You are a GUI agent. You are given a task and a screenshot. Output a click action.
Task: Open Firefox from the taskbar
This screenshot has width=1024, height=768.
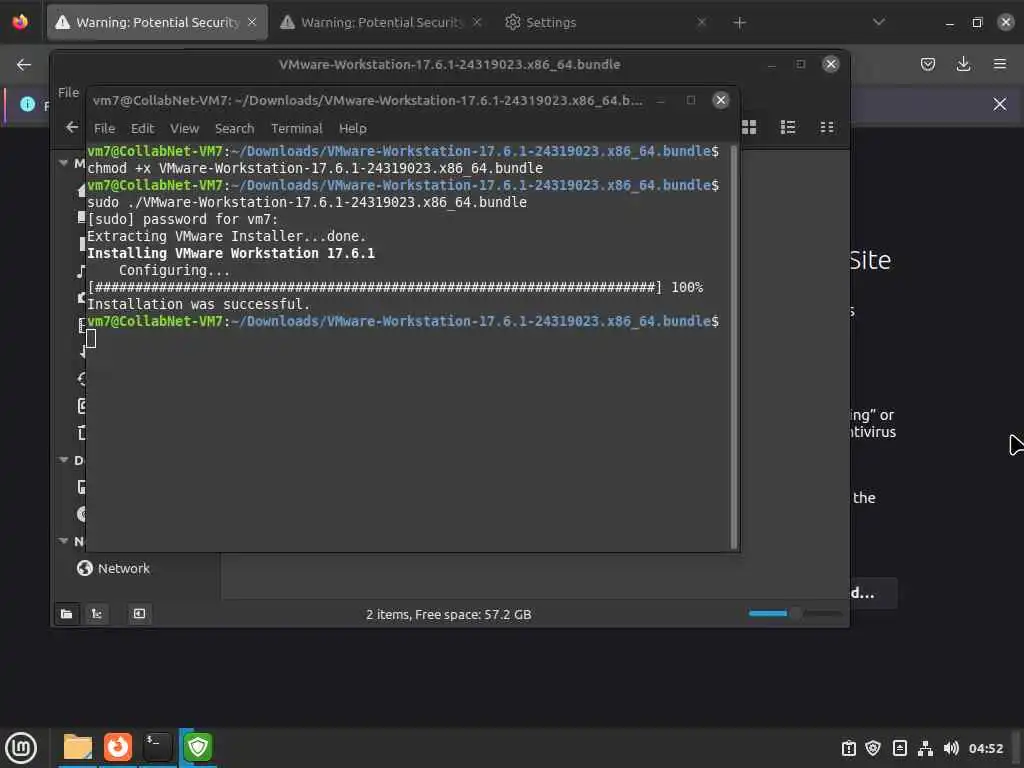pyautogui.click(x=118, y=747)
